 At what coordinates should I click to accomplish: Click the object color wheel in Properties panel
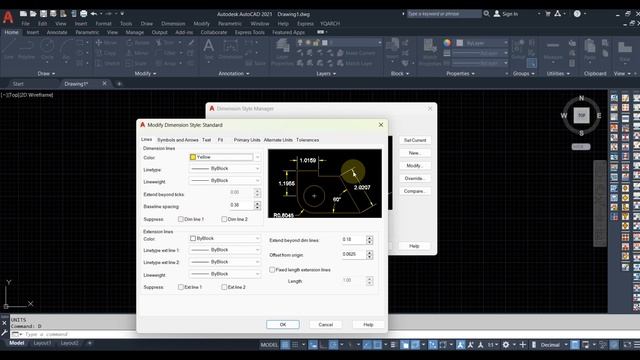pyautogui.click(x=447, y=42)
